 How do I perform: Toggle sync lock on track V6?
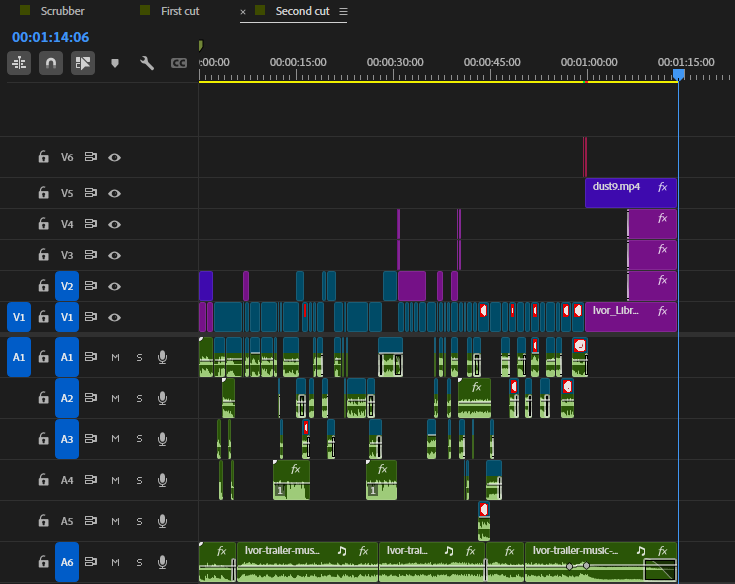[90, 157]
